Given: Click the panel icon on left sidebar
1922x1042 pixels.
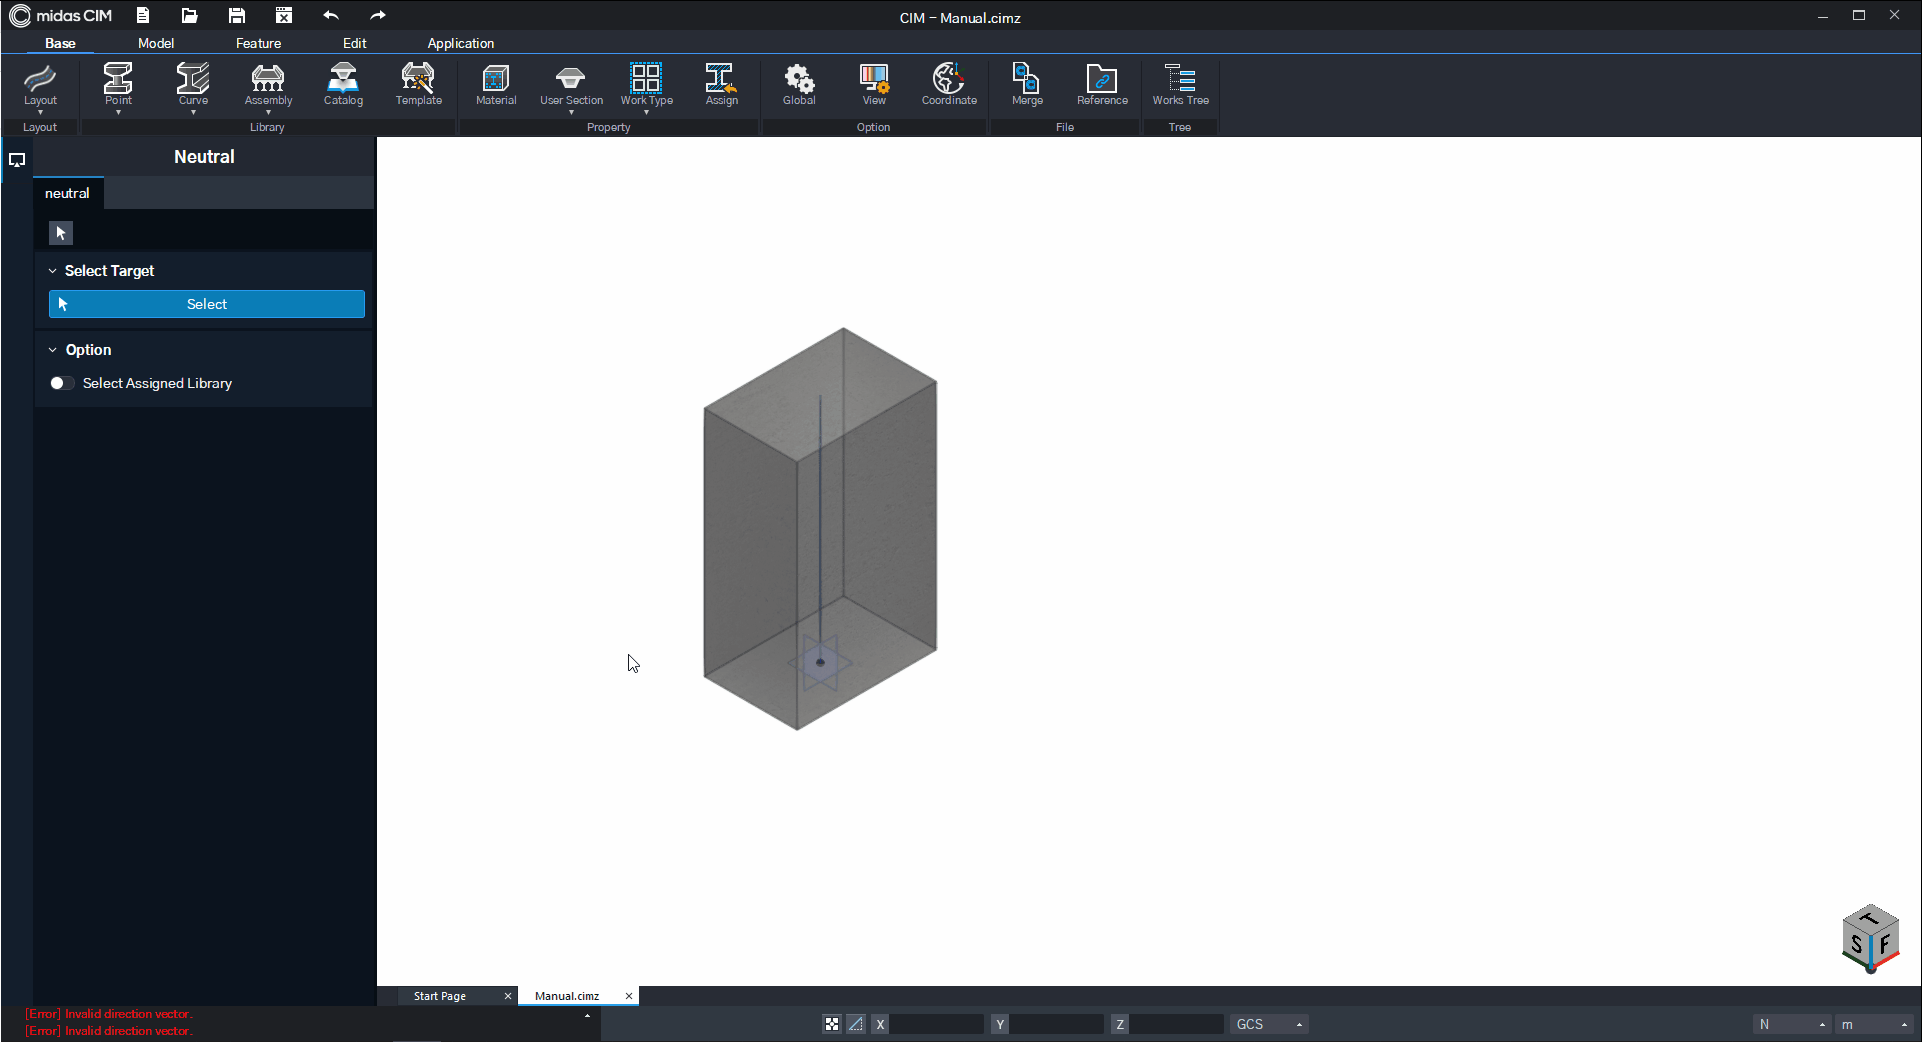Looking at the screenshot, I should [x=17, y=160].
